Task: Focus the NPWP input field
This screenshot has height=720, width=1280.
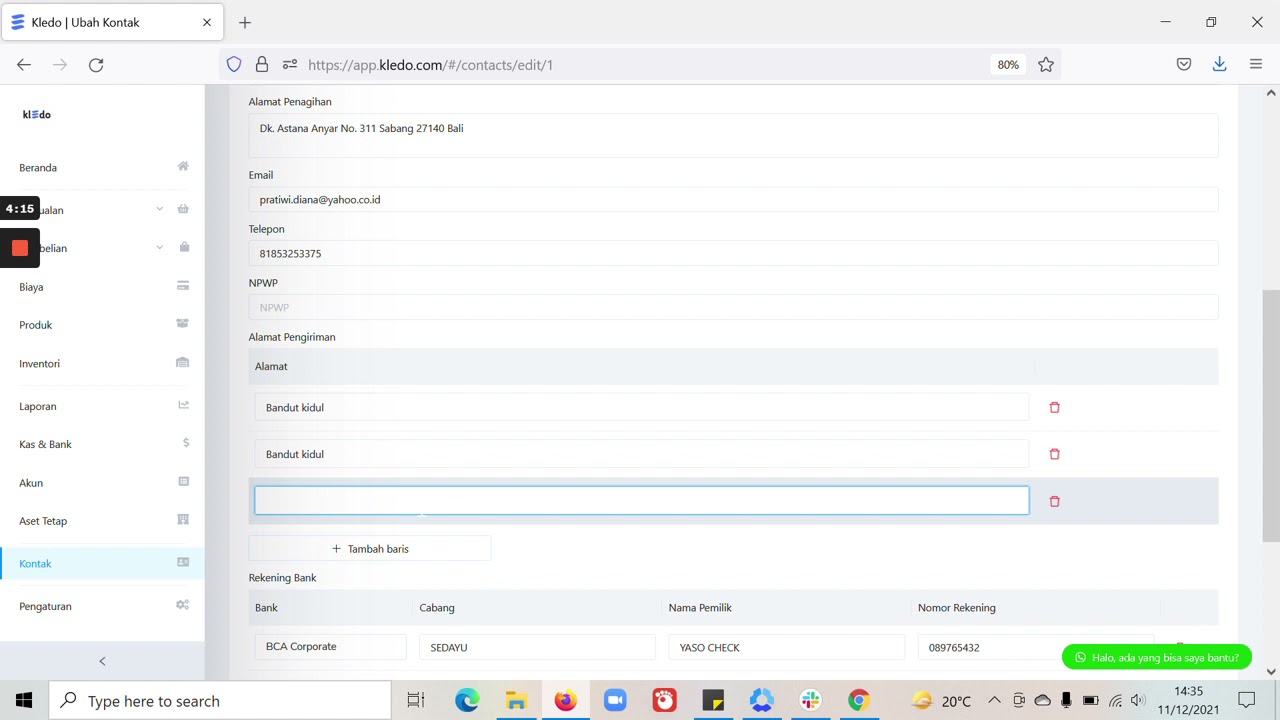Action: click(x=733, y=308)
